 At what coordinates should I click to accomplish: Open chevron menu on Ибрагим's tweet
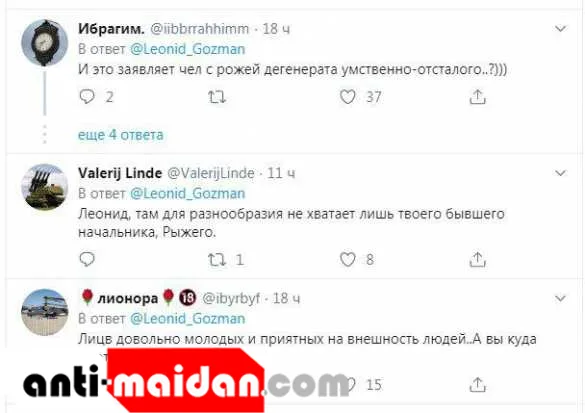point(560,29)
